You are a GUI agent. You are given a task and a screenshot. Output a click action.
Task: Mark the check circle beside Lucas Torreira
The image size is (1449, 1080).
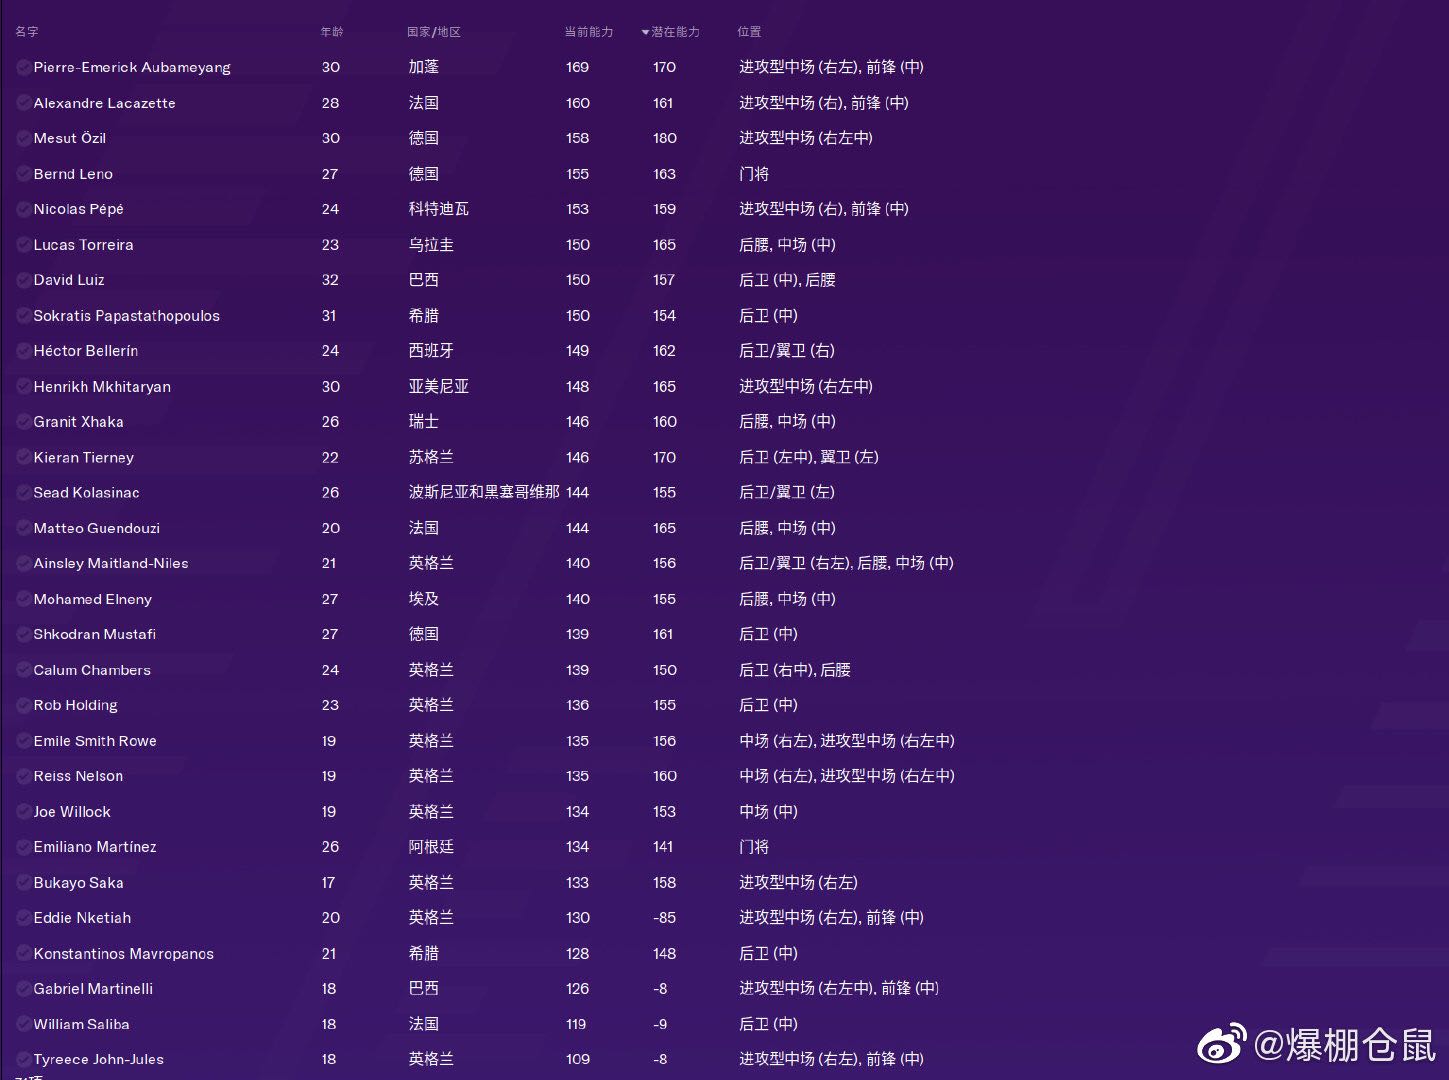tap(23, 245)
